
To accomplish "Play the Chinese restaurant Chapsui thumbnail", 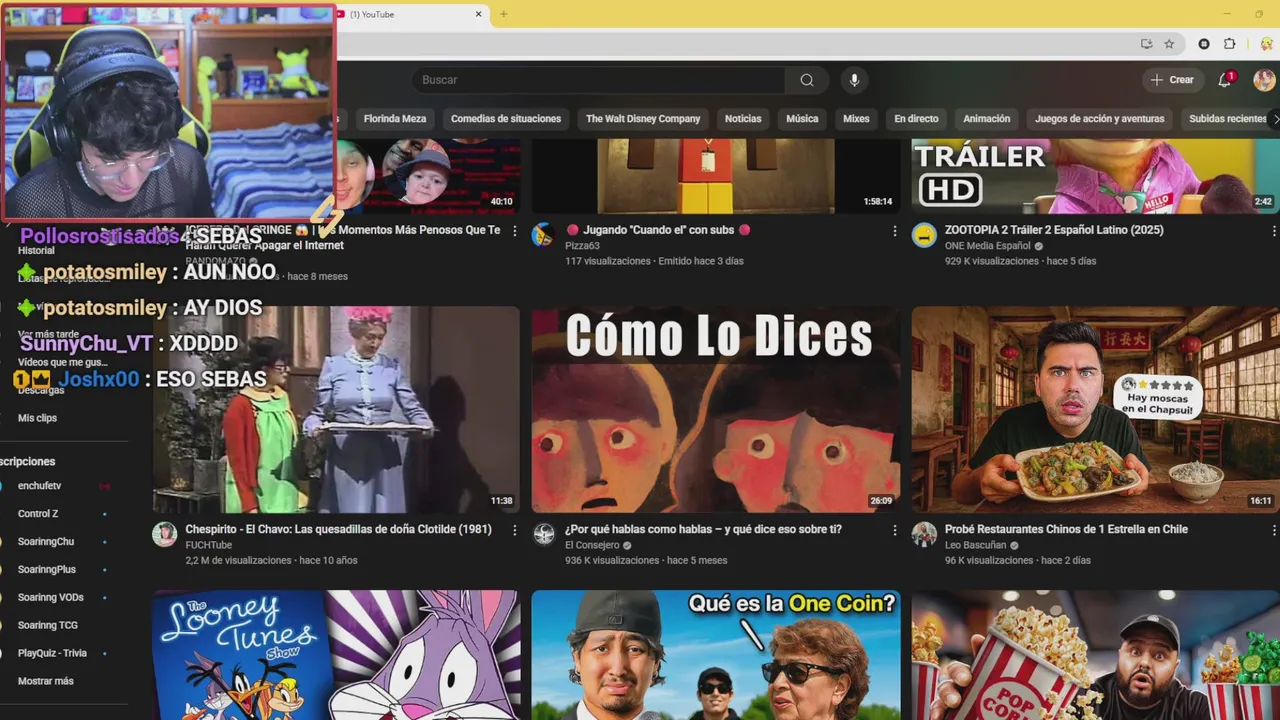I will [x=1096, y=410].
